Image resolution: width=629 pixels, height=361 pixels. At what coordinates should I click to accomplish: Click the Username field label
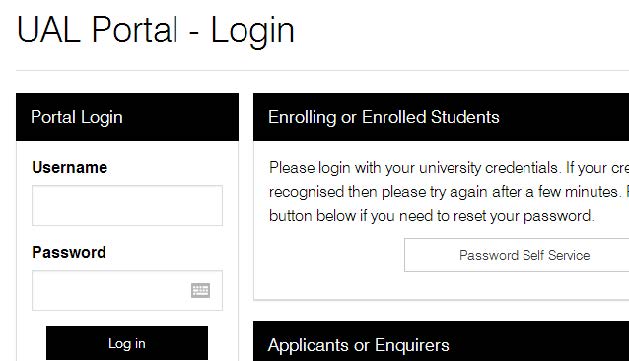69,167
